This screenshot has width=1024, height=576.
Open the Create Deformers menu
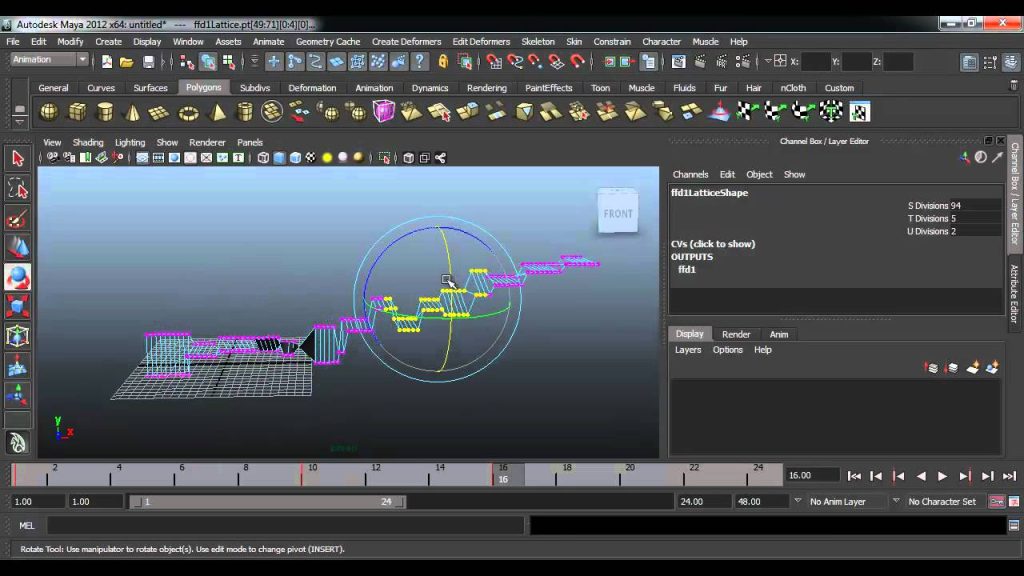click(x=406, y=41)
